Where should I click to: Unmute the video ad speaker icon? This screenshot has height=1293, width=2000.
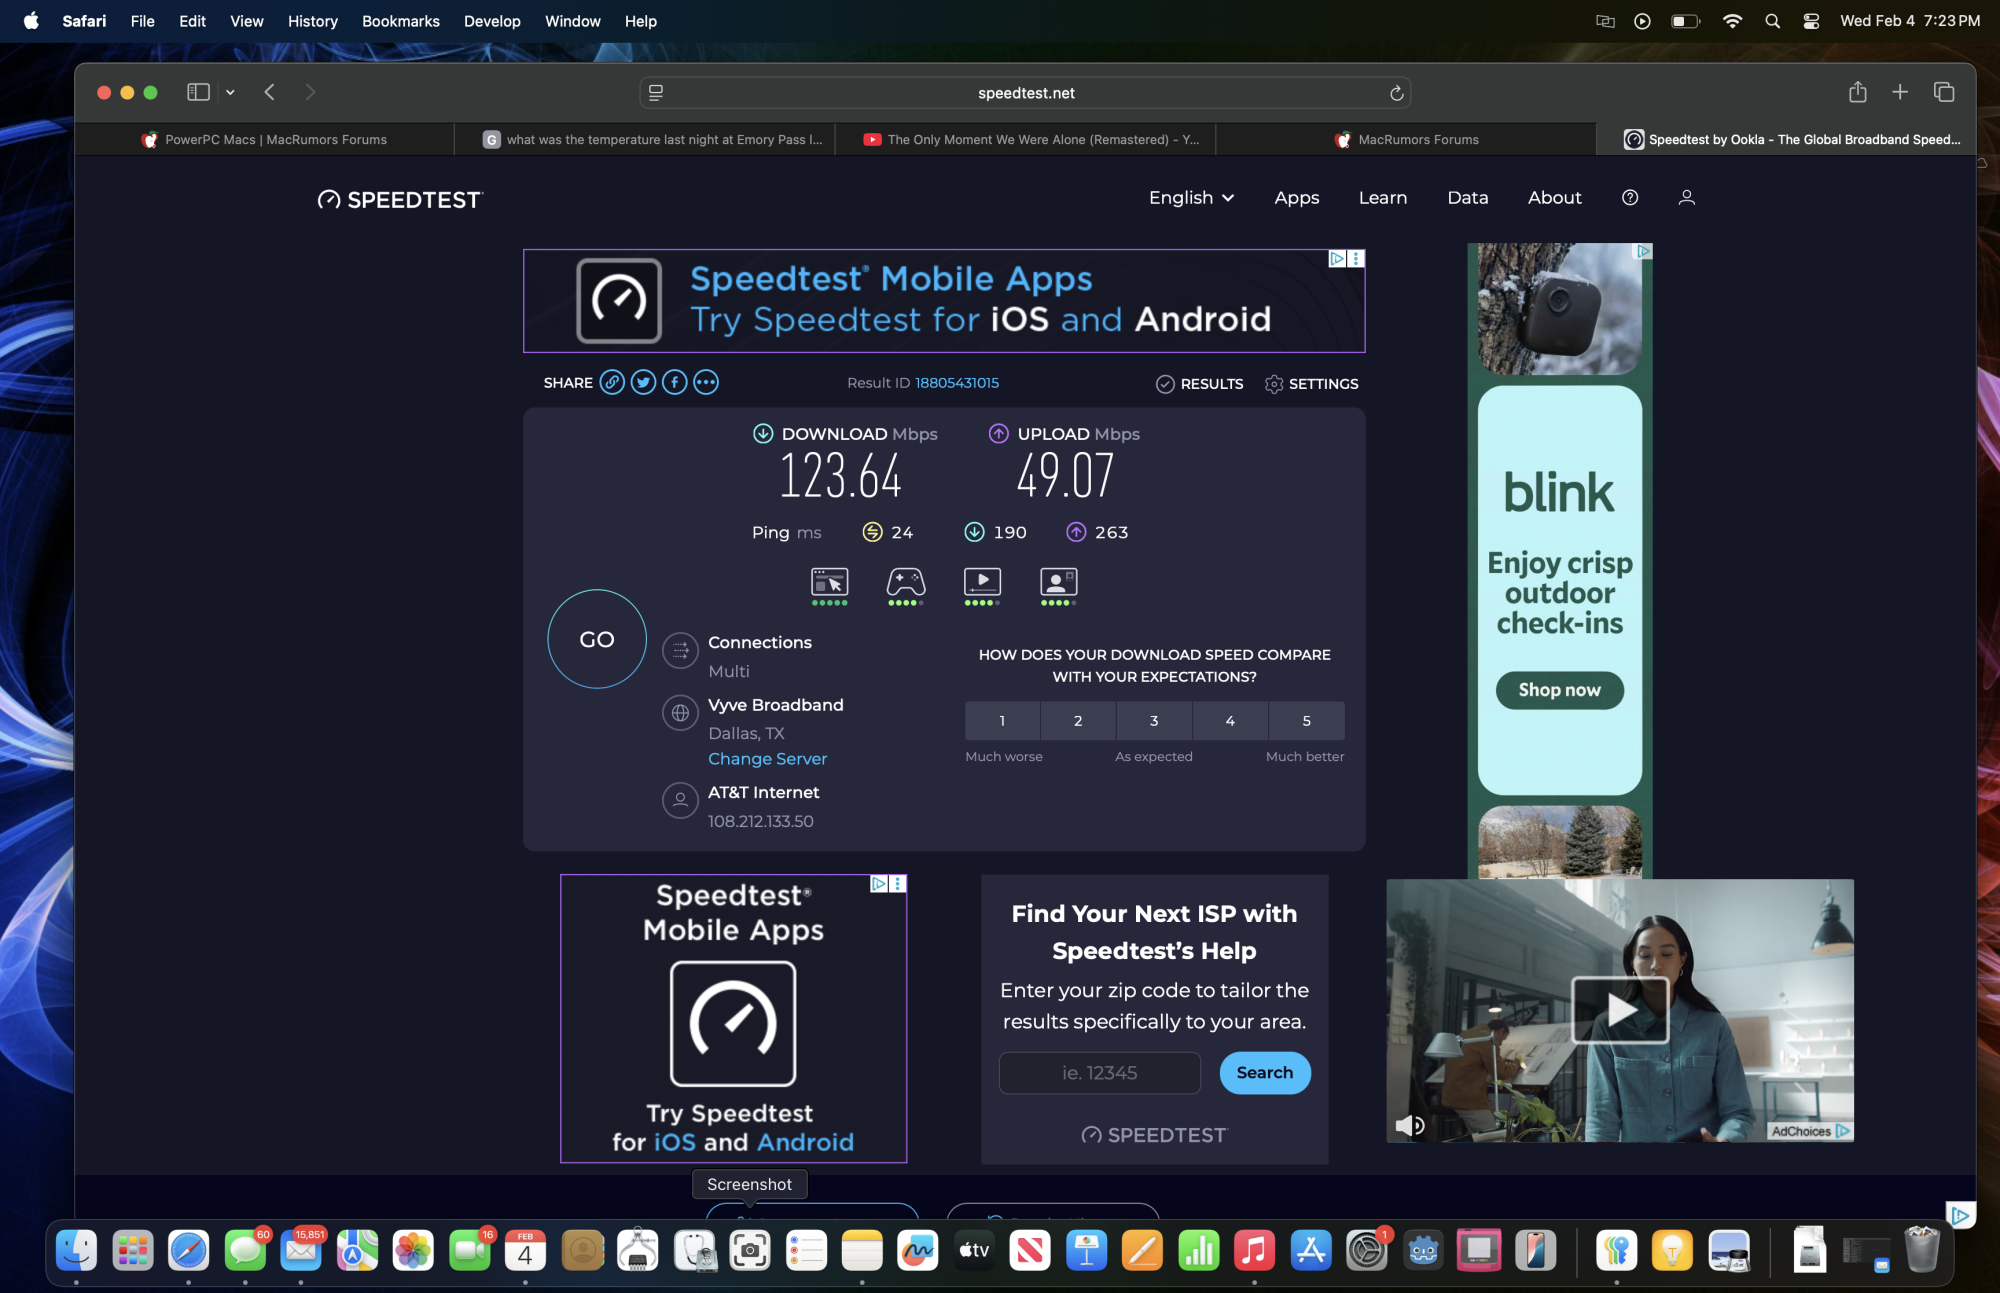[1410, 1126]
